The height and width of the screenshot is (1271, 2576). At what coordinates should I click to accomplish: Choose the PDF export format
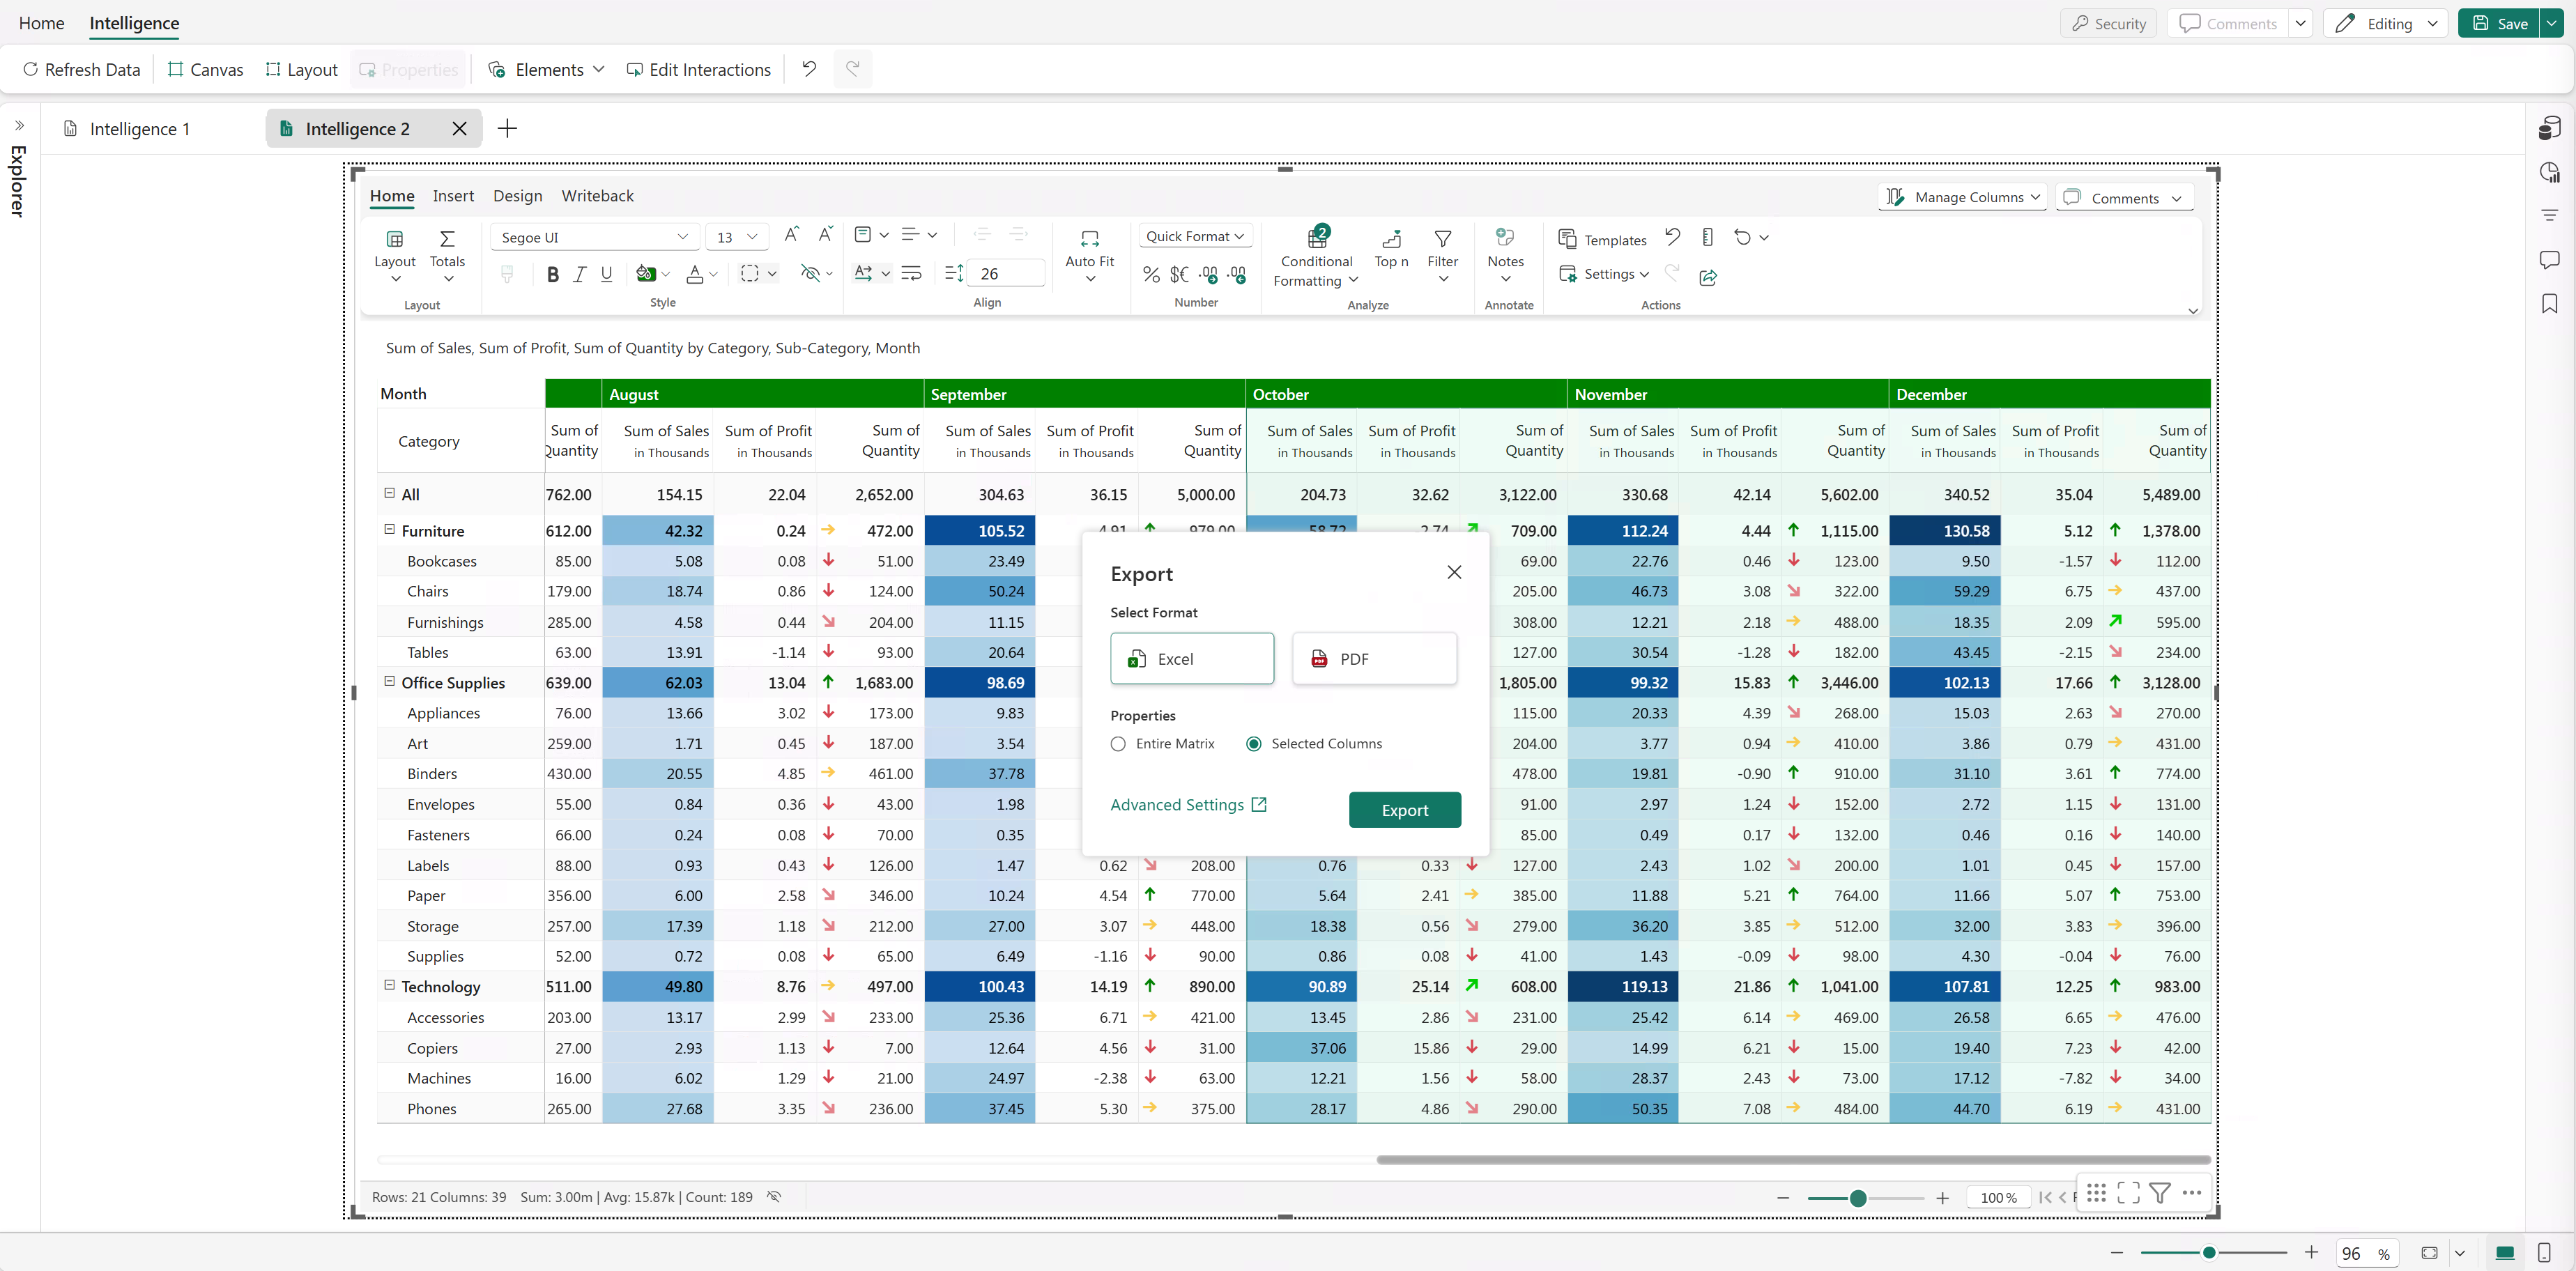click(1373, 659)
